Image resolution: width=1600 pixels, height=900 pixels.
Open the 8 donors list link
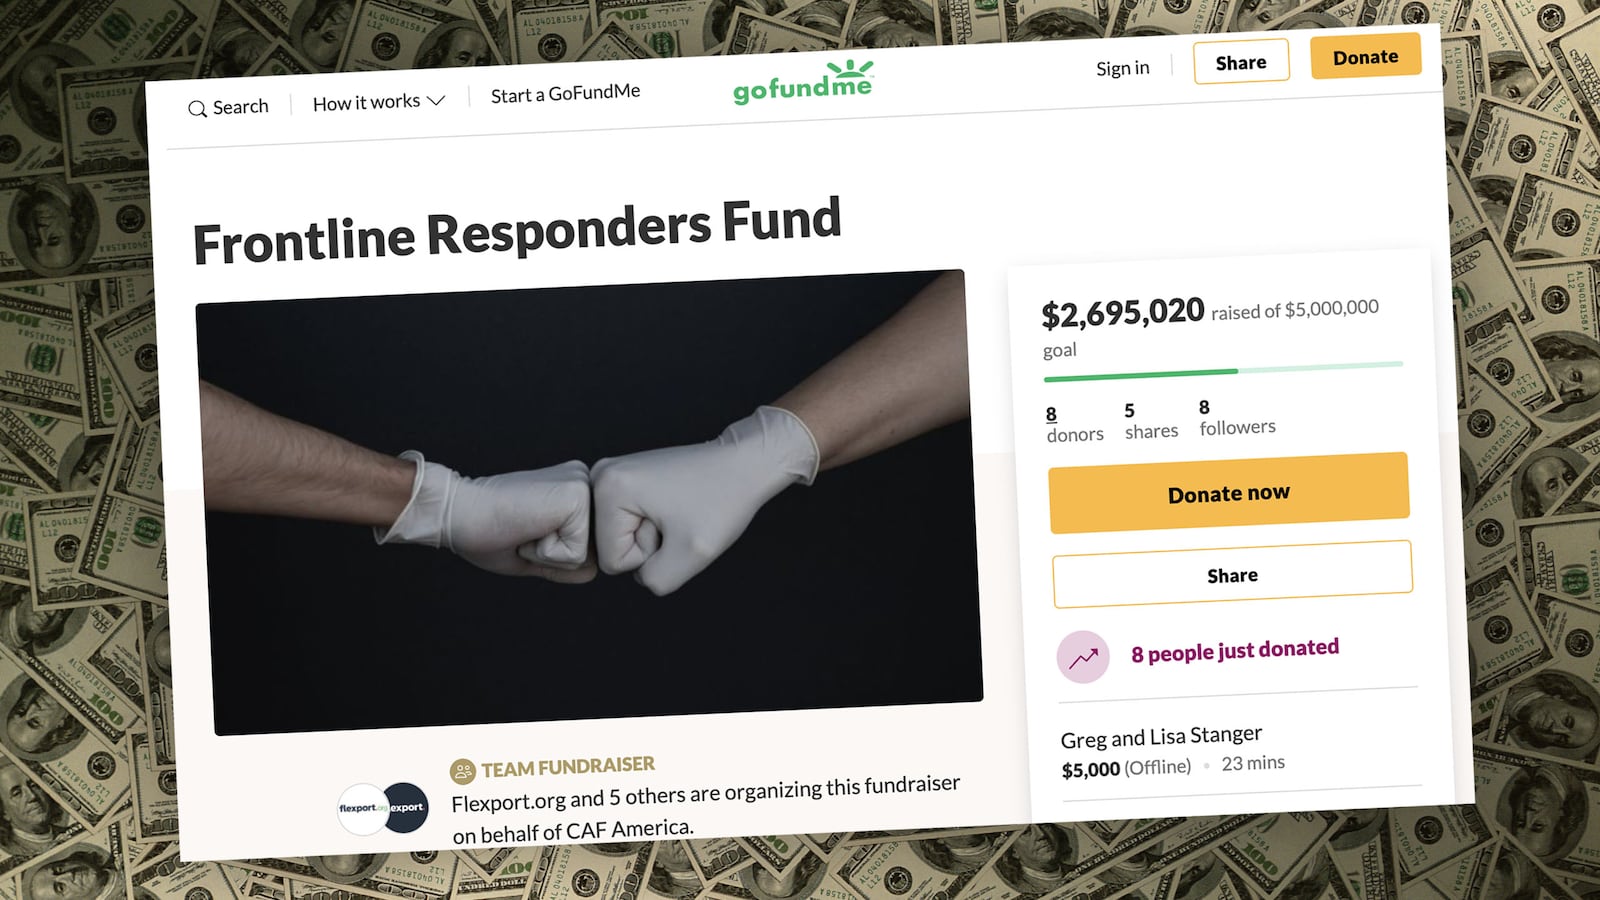1074,424
